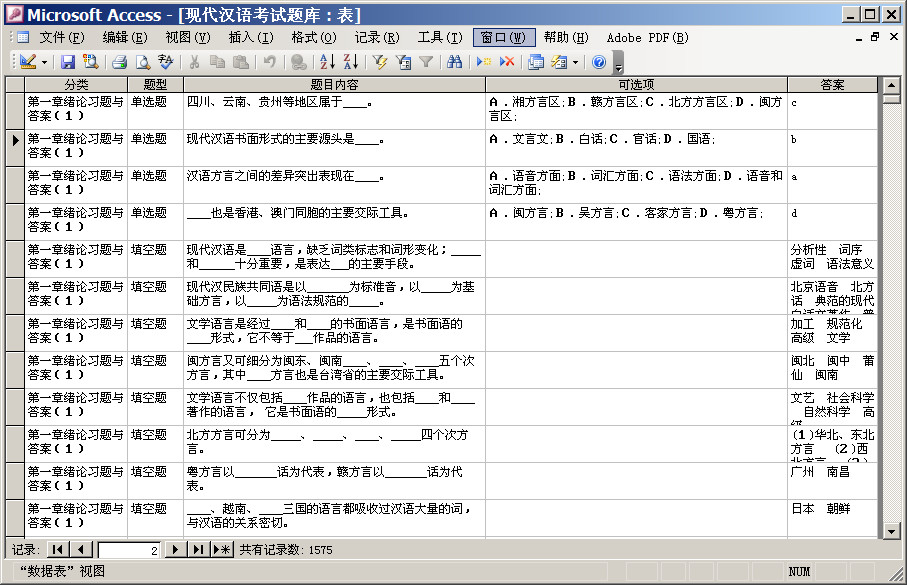Select the 题目内容 column header
Viewport: 907px width, 585px height.
[334, 84]
